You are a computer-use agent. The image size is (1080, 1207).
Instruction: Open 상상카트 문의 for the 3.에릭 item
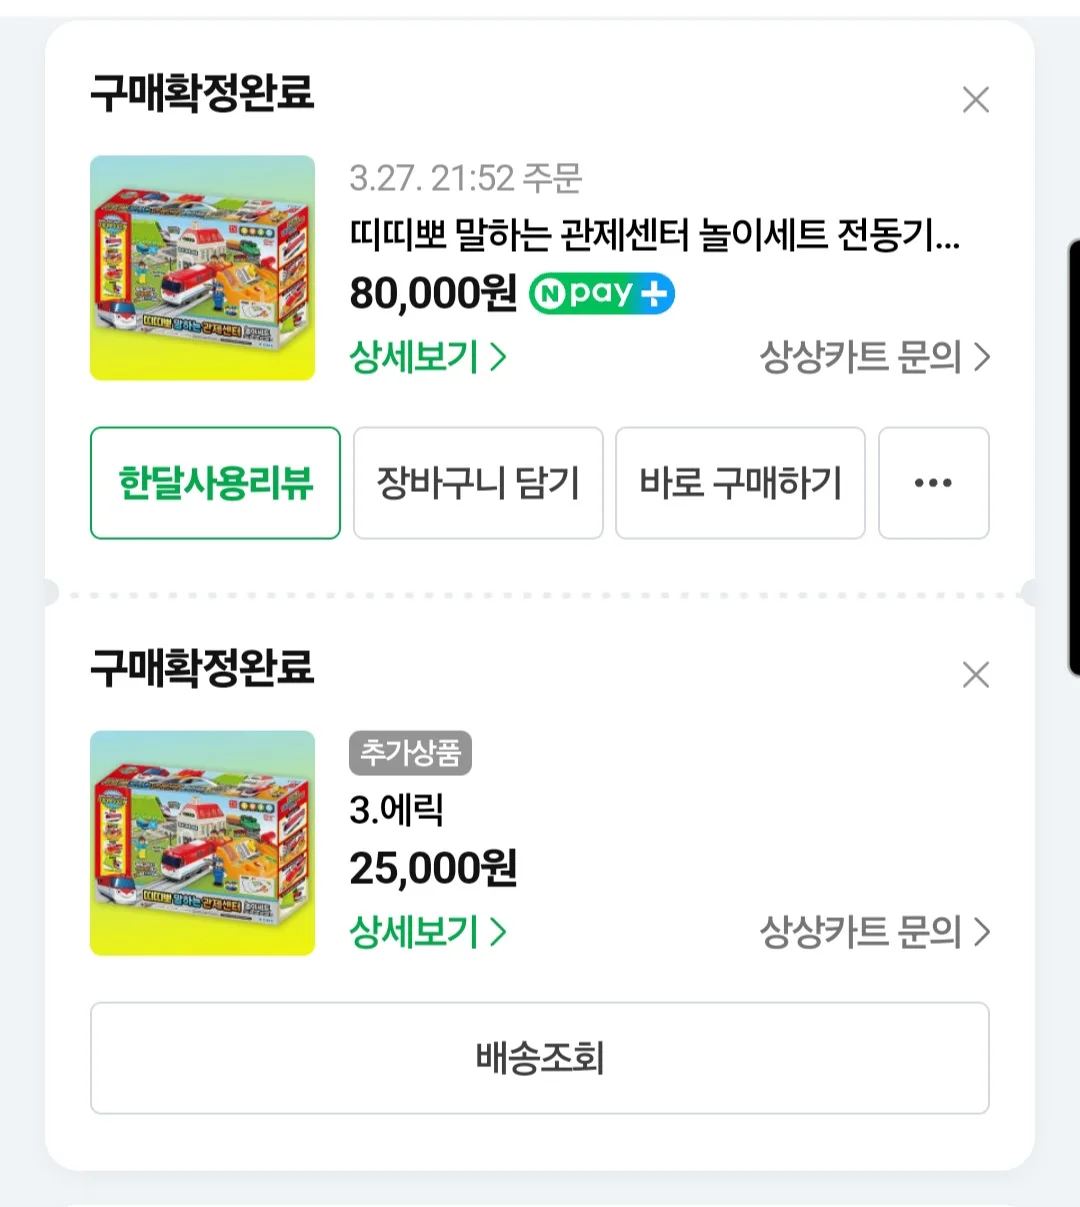point(875,932)
